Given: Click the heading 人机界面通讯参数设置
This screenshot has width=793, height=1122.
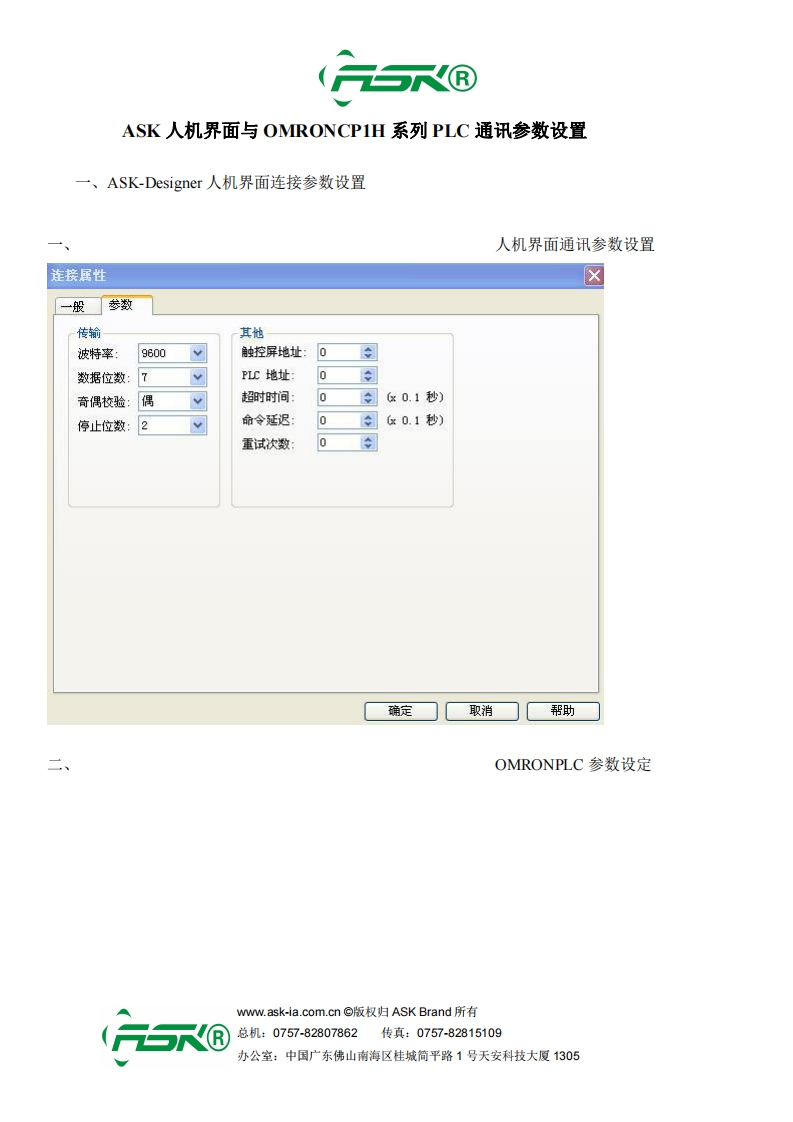Looking at the screenshot, I should pos(575,245).
